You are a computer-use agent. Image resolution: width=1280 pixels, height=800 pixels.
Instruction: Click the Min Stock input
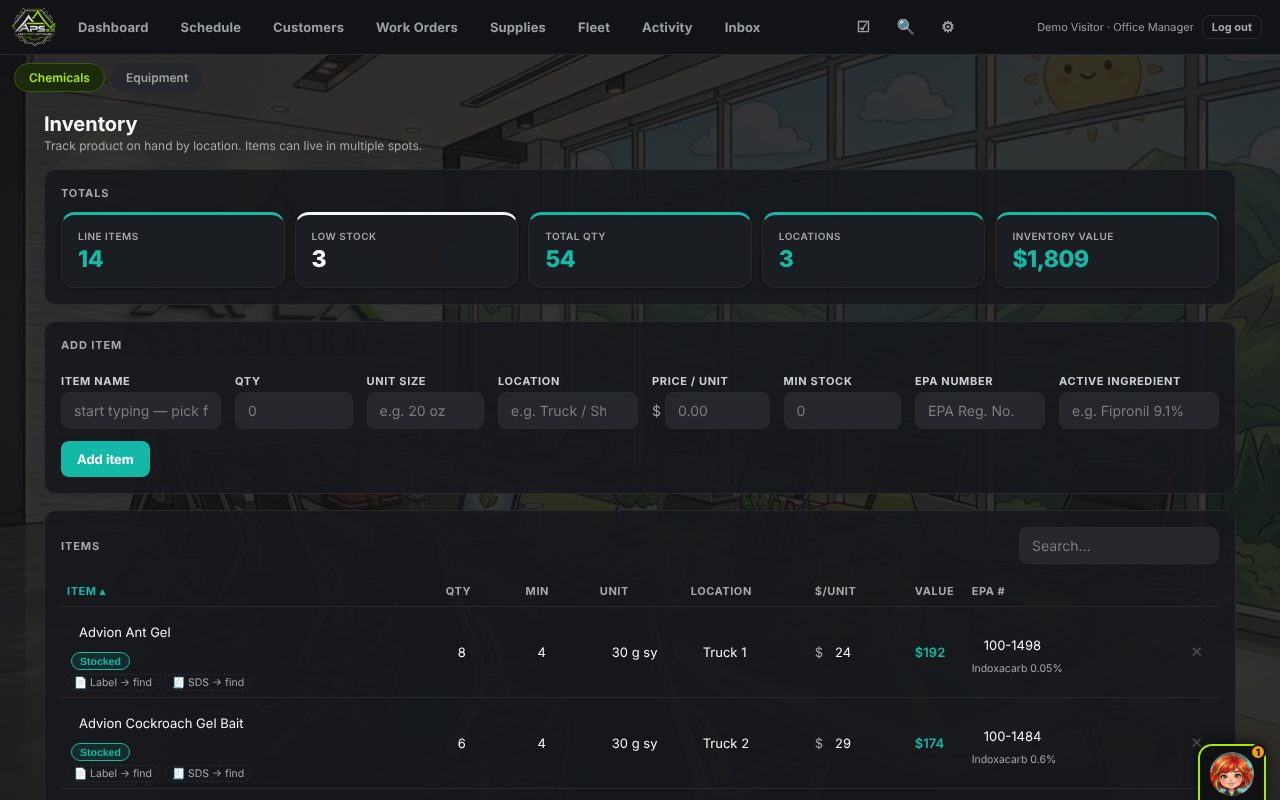click(842, 411)
